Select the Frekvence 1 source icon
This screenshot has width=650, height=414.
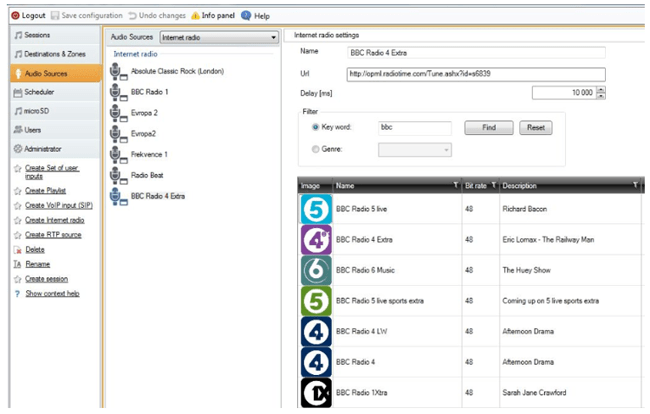pos(118,155)
